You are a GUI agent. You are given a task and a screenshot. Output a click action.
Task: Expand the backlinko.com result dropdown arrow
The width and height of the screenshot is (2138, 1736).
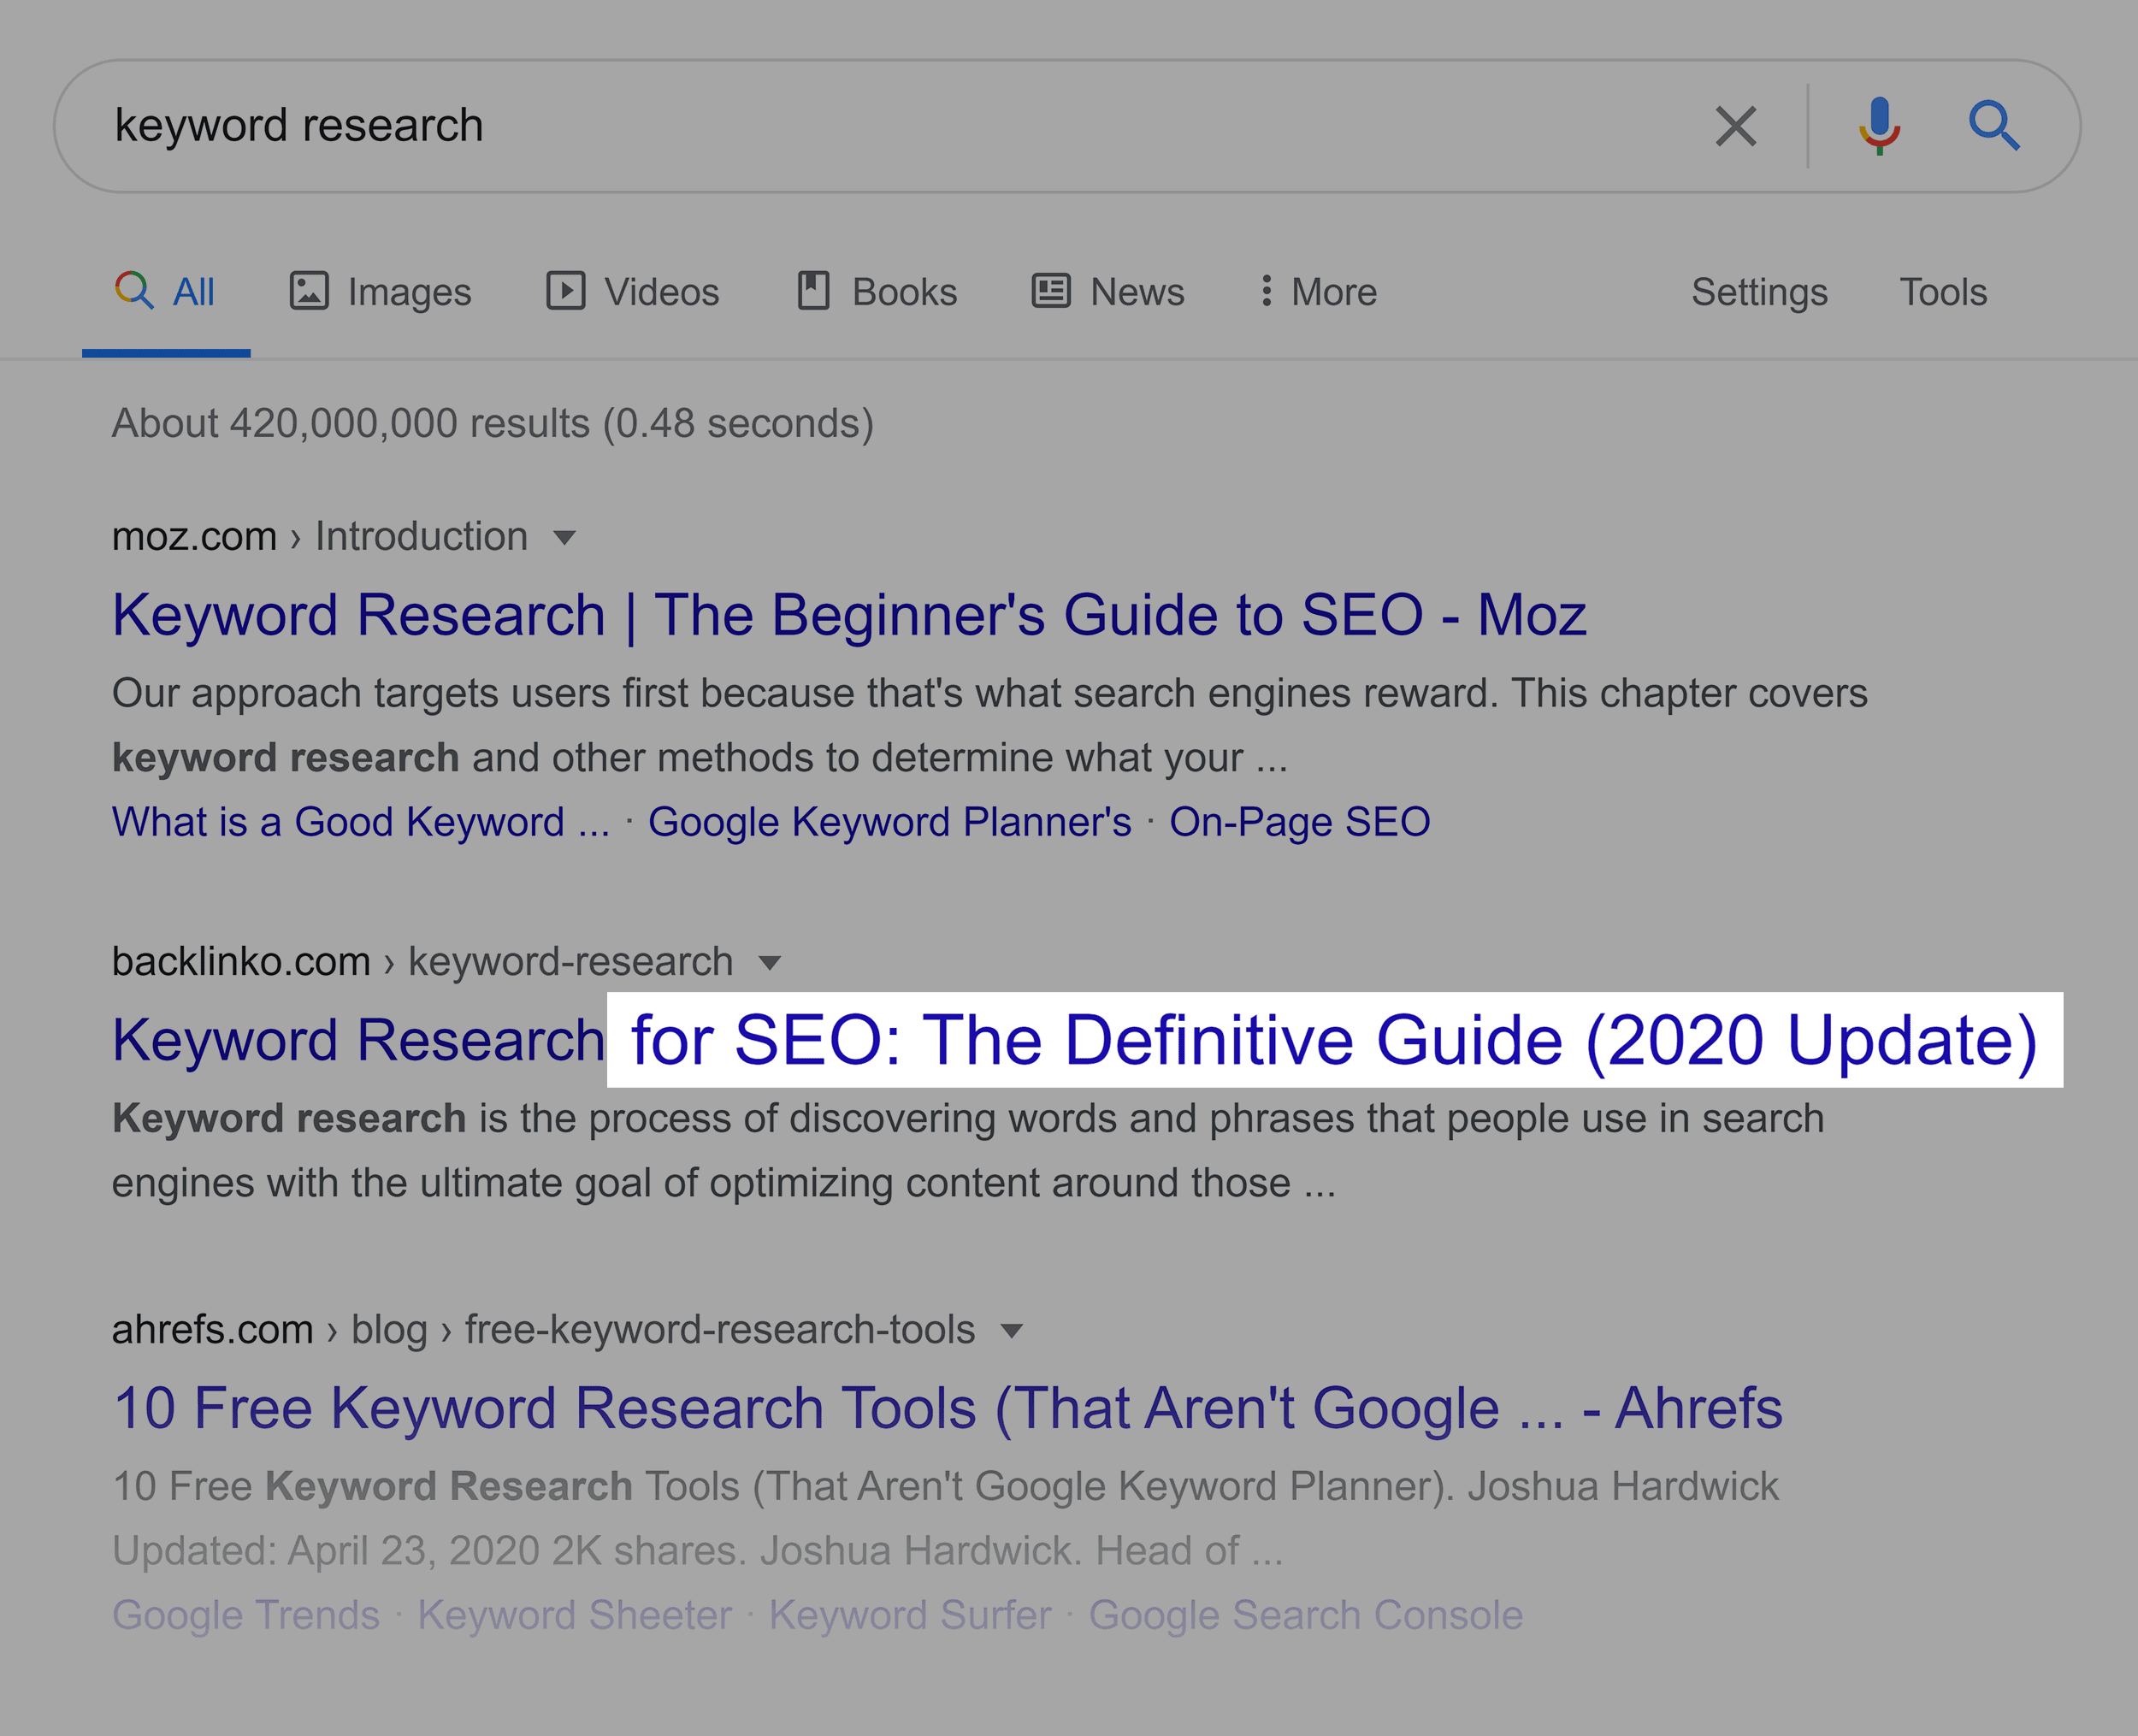(x=769, y=963)
